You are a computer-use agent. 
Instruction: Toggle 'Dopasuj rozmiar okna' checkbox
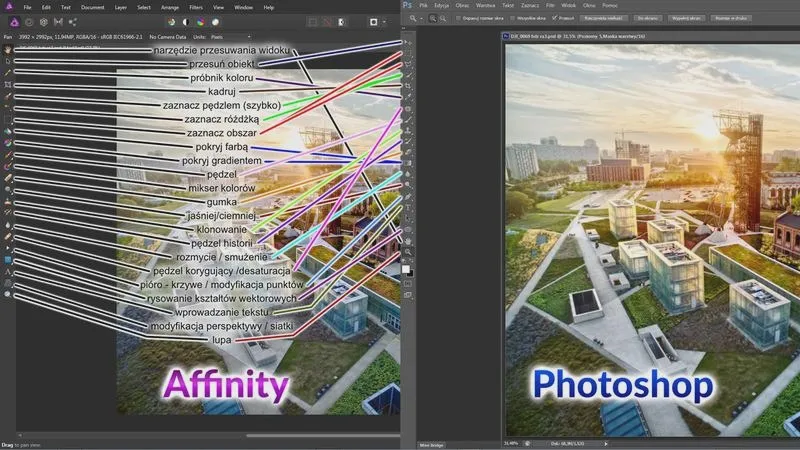click(x=456, y=18)
